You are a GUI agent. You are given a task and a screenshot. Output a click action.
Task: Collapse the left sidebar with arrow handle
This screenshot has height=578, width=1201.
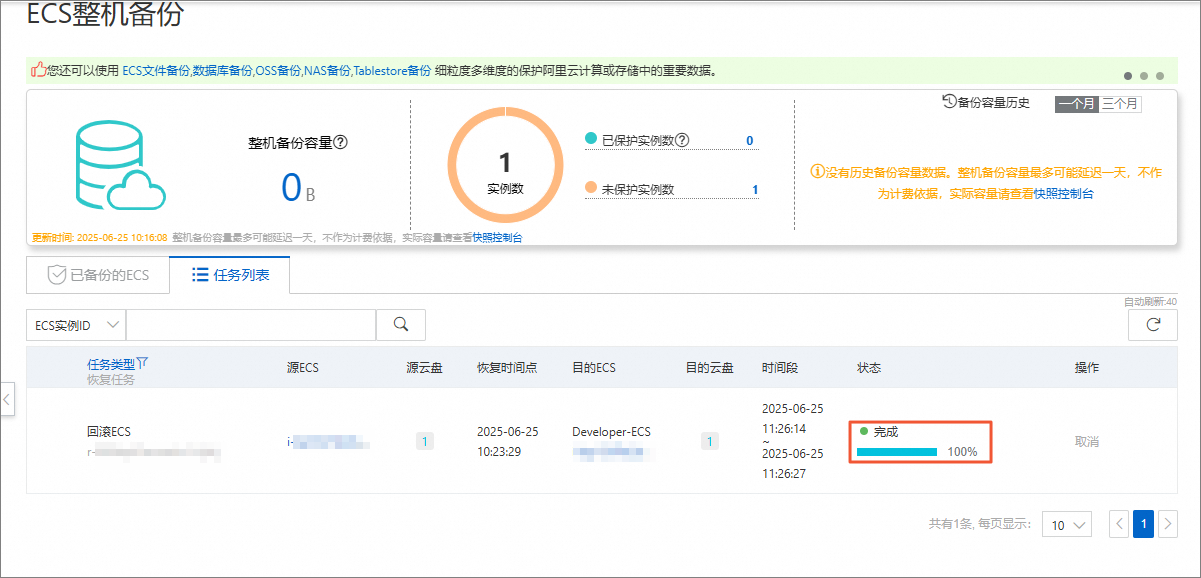pos(7,399)
